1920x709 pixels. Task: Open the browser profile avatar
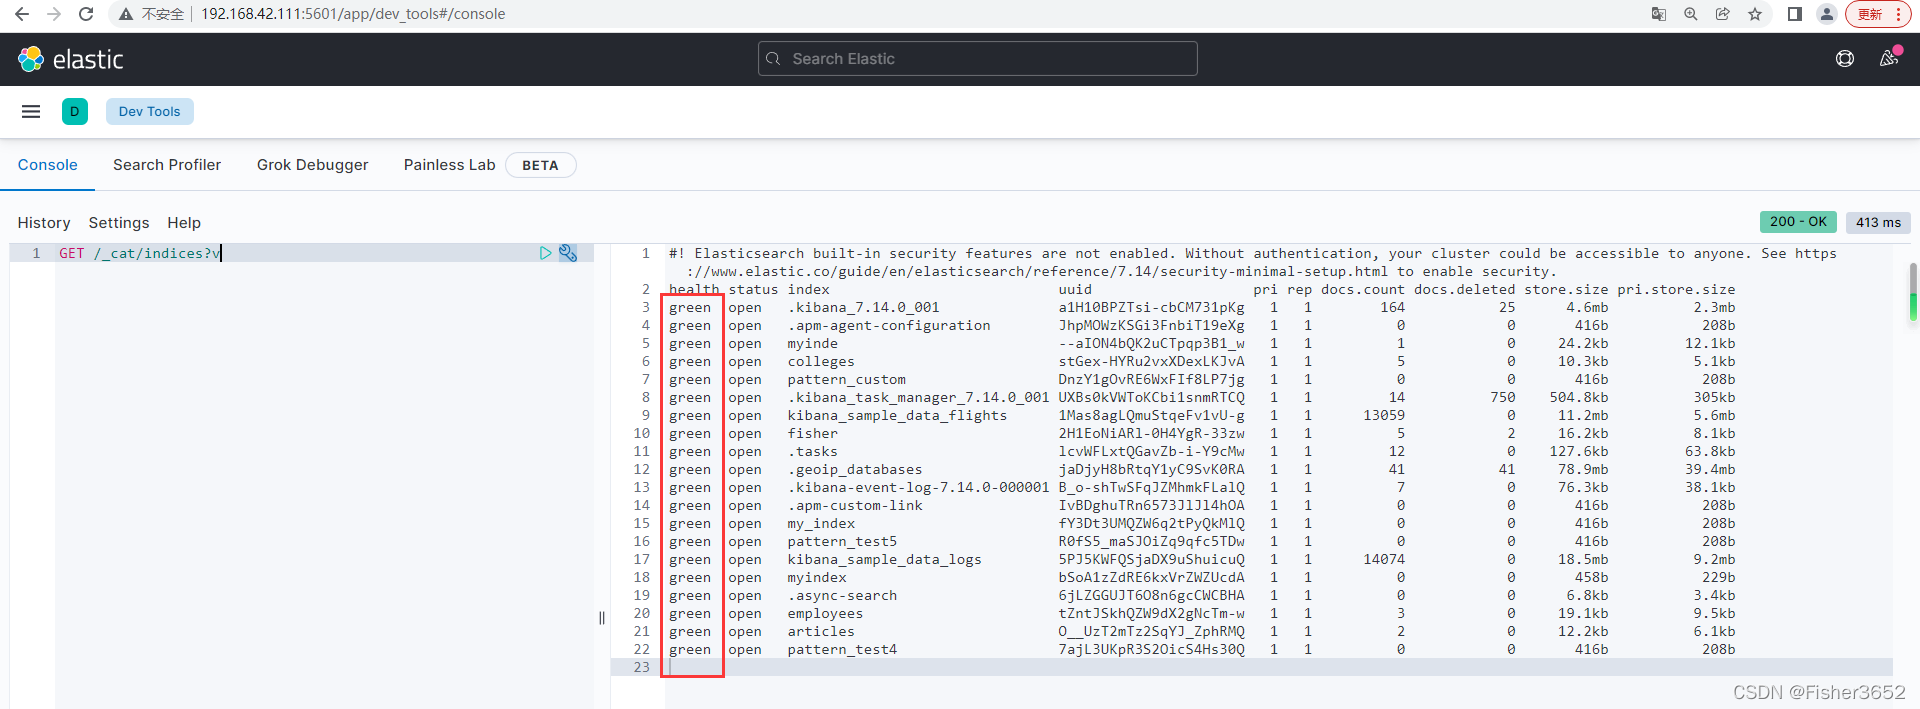coord(1827,14)
